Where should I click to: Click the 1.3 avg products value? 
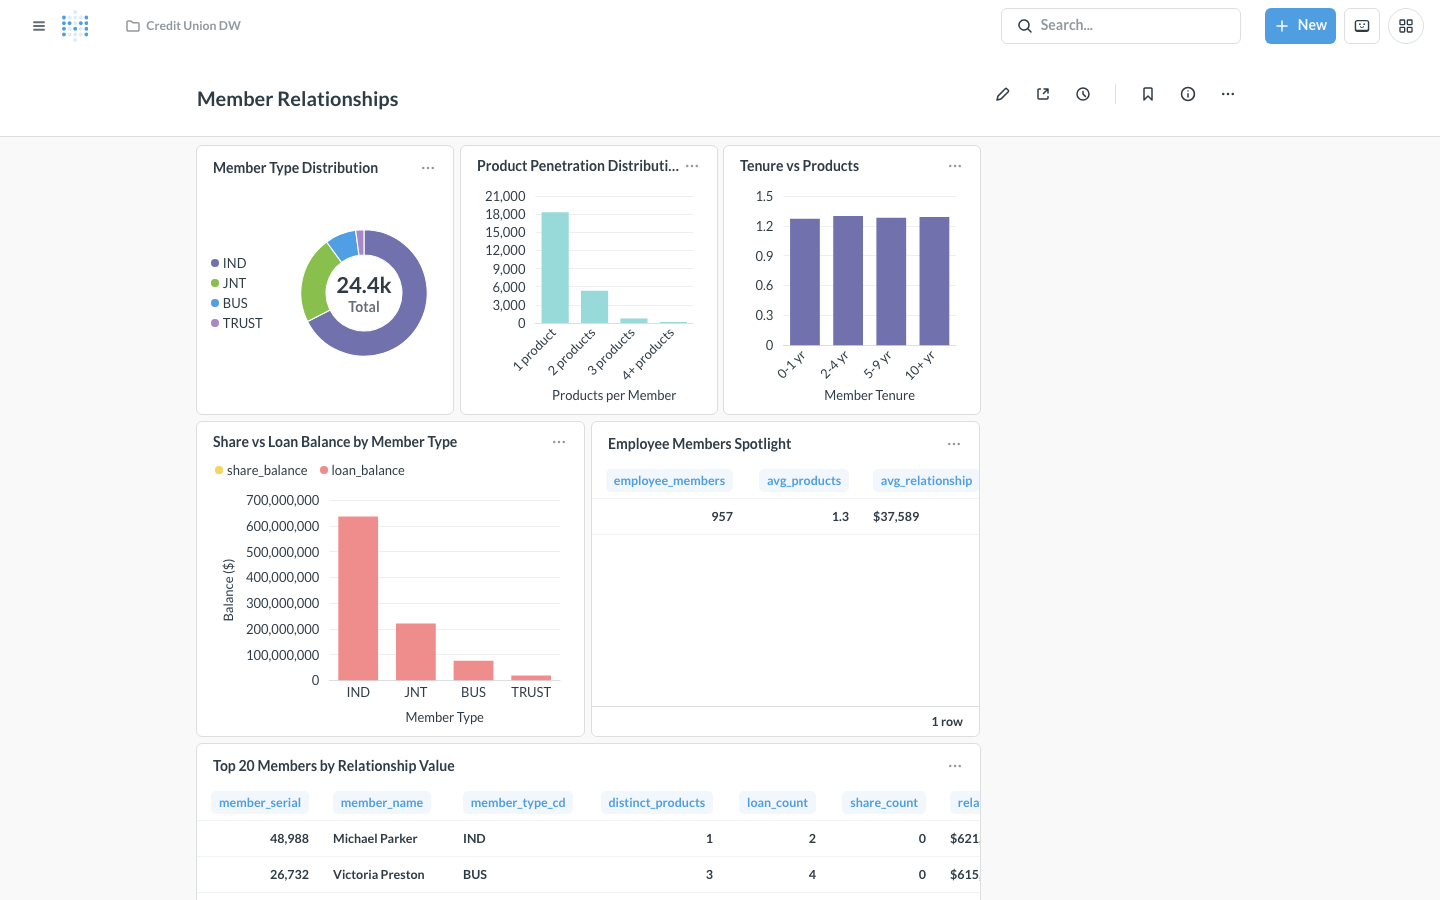pyautogui.click(x=840, y=517)
